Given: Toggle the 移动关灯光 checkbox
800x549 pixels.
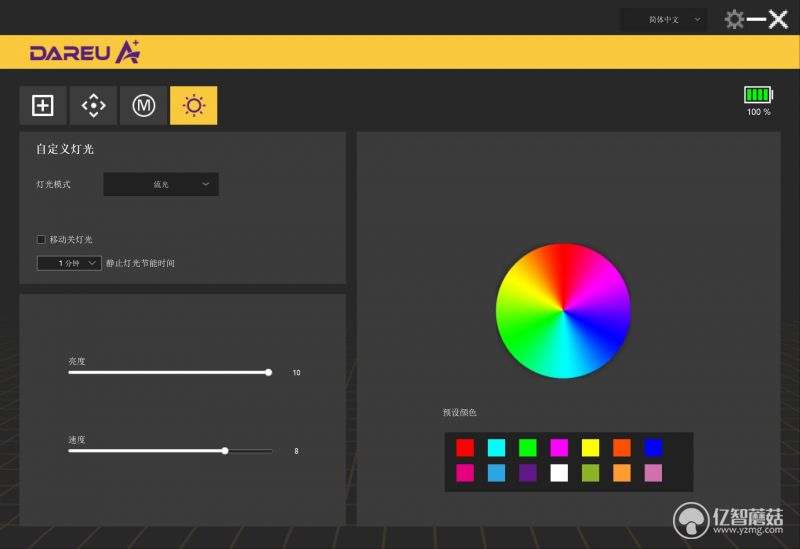Looking at the screenshot, I should click(41, 239).
